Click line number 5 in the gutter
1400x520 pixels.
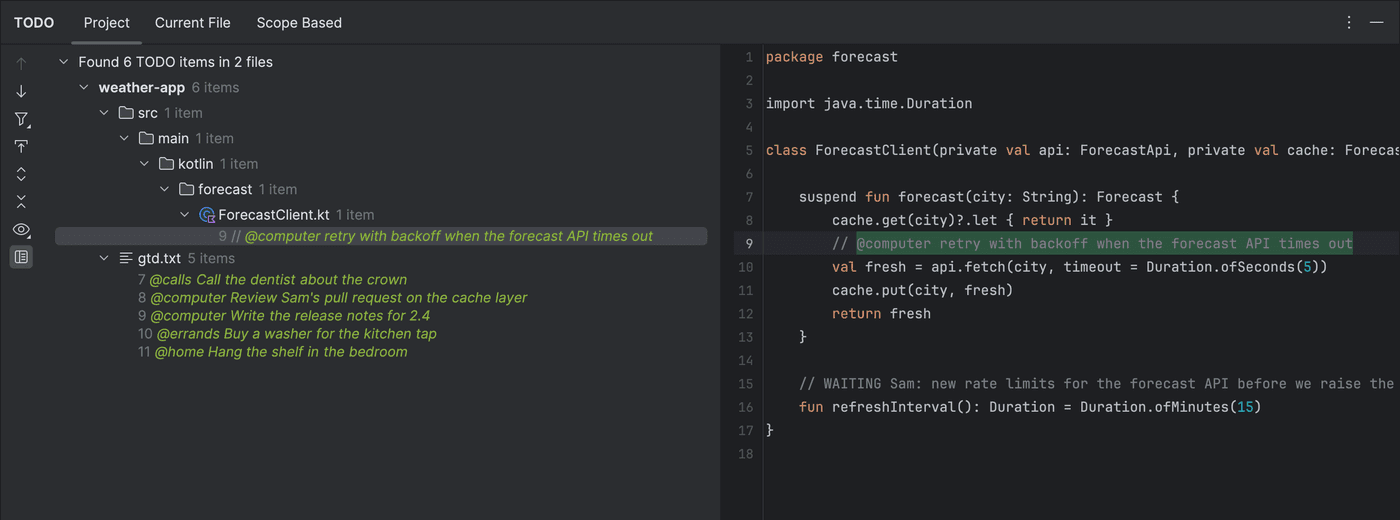coord(749,150)
